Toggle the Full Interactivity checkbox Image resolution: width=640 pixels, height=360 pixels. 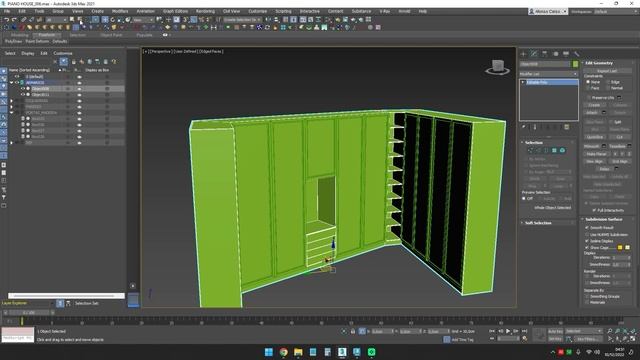coord(594,210)
